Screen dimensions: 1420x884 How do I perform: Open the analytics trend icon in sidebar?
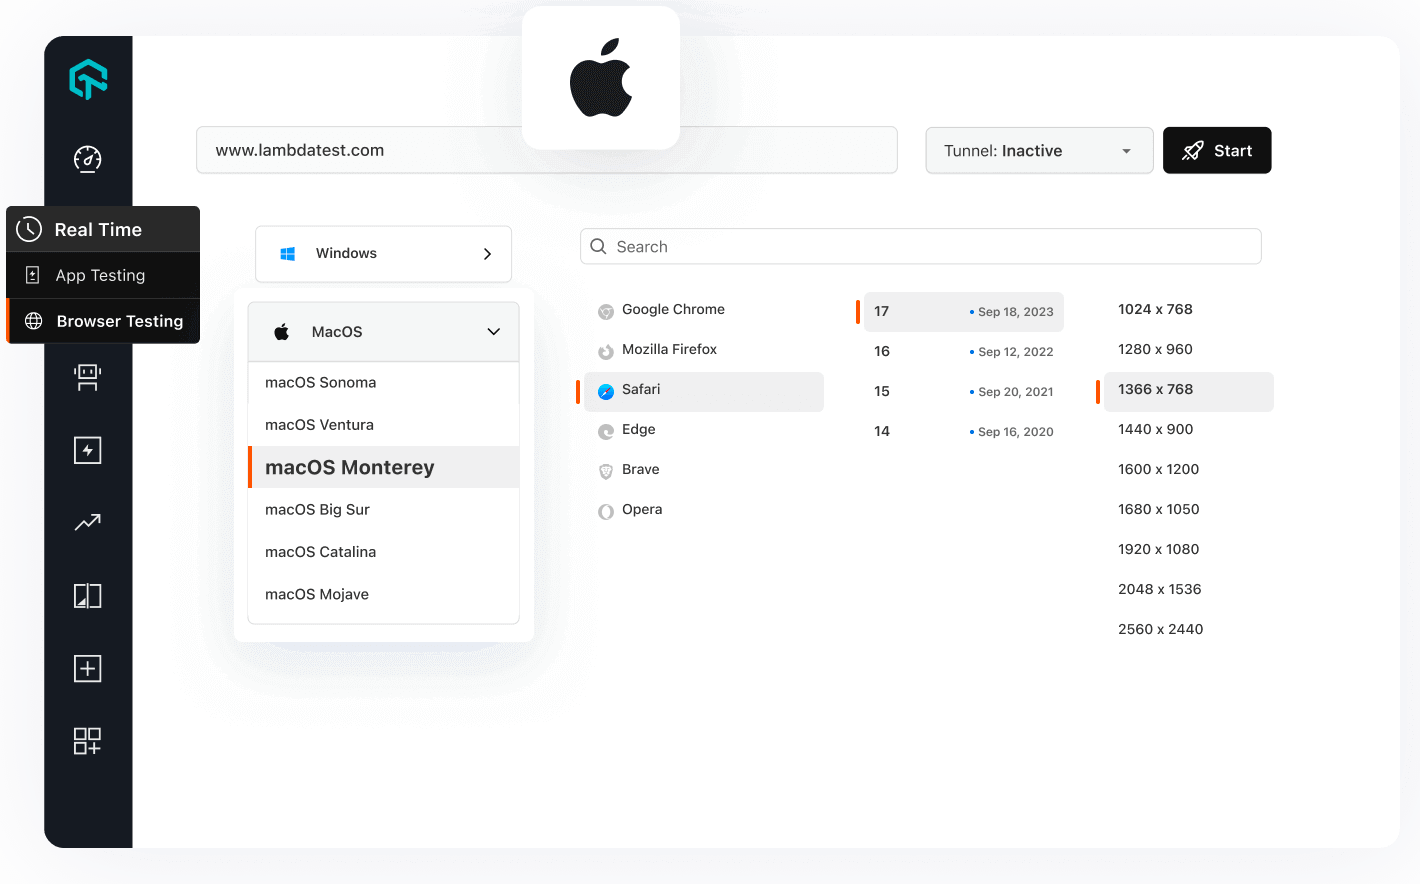87,522
